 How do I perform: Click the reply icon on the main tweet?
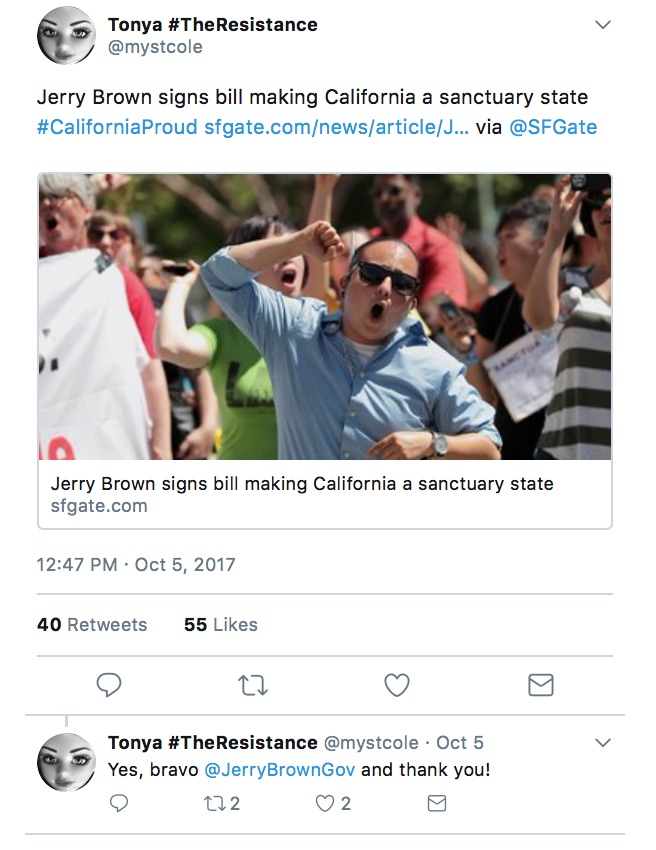click(x=109, y=686)
